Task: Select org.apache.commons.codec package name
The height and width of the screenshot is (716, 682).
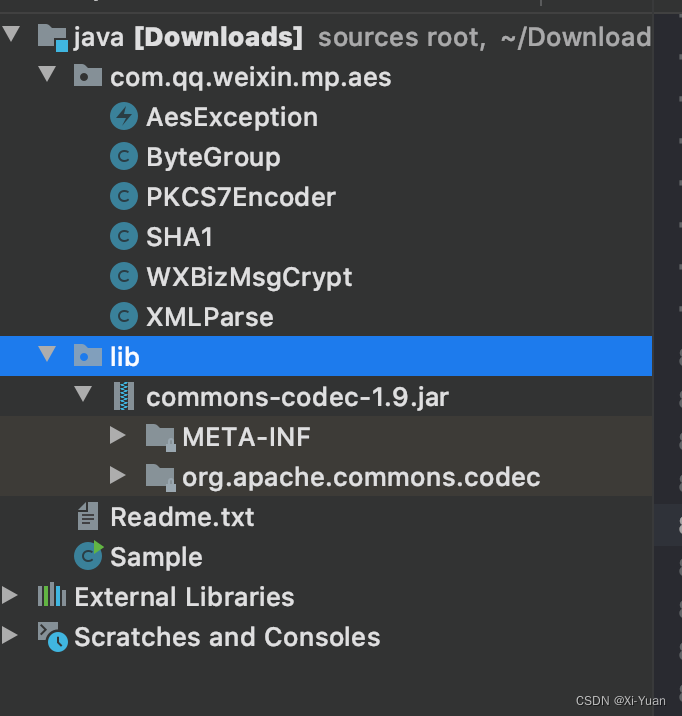Action: 361,478
